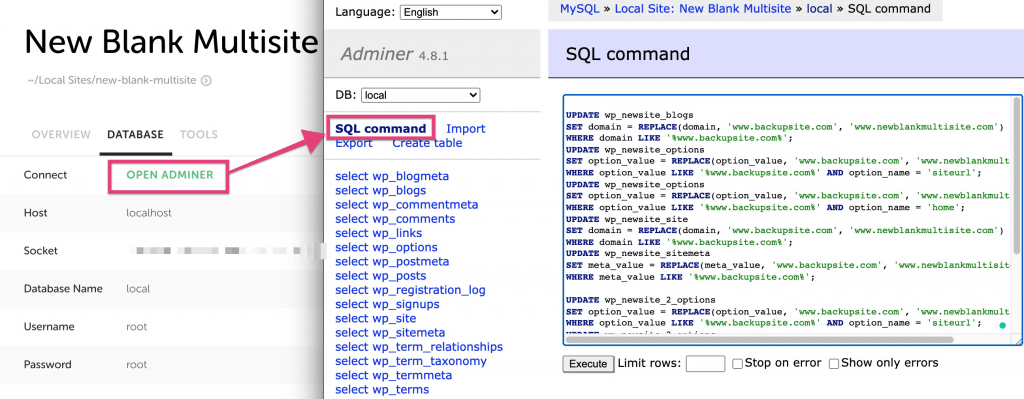Click the green Grammarly dot in editor

(x=1002, y=325)
